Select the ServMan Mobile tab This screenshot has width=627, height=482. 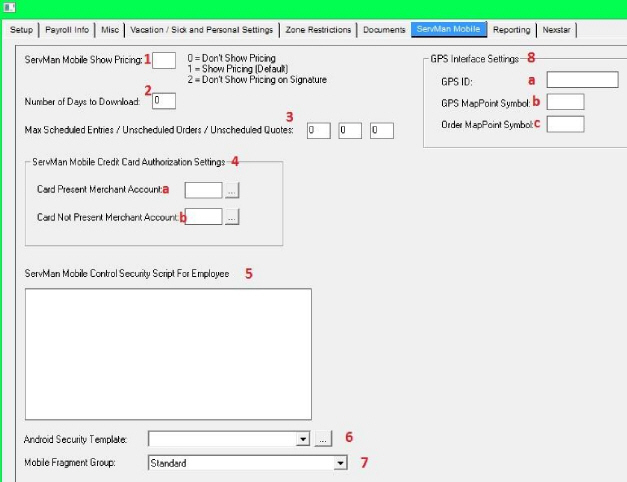tap(449, 29)
